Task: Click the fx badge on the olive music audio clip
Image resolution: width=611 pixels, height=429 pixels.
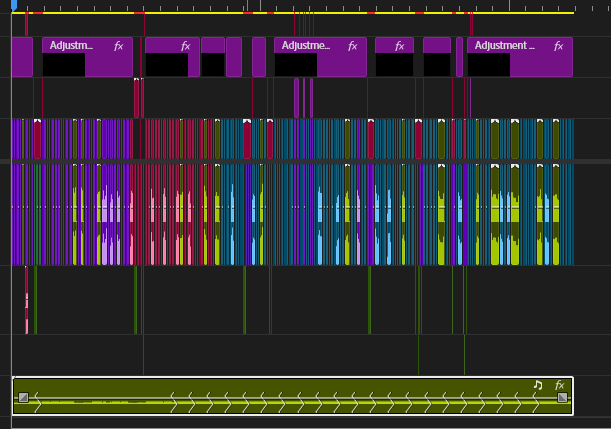Action: pos(560,385)
